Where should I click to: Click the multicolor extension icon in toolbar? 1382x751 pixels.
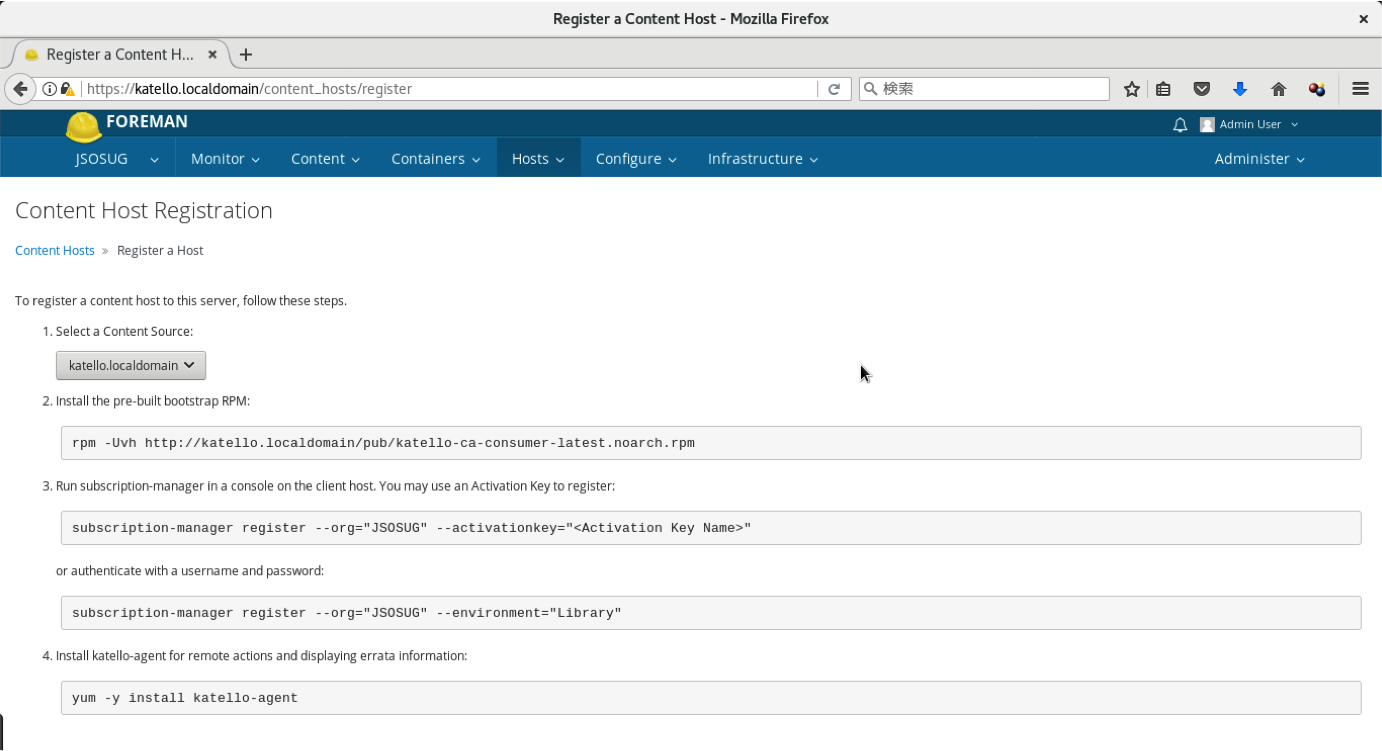tap(1317, 89)
